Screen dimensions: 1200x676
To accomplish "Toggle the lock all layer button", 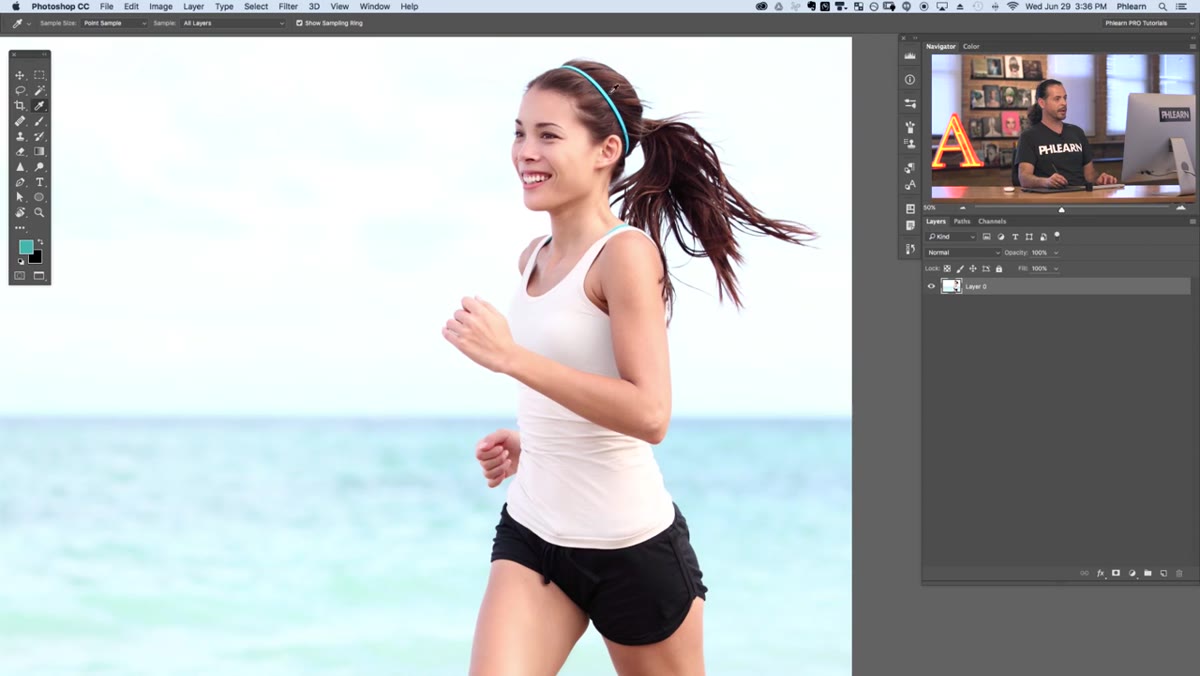I will [998, 269].
